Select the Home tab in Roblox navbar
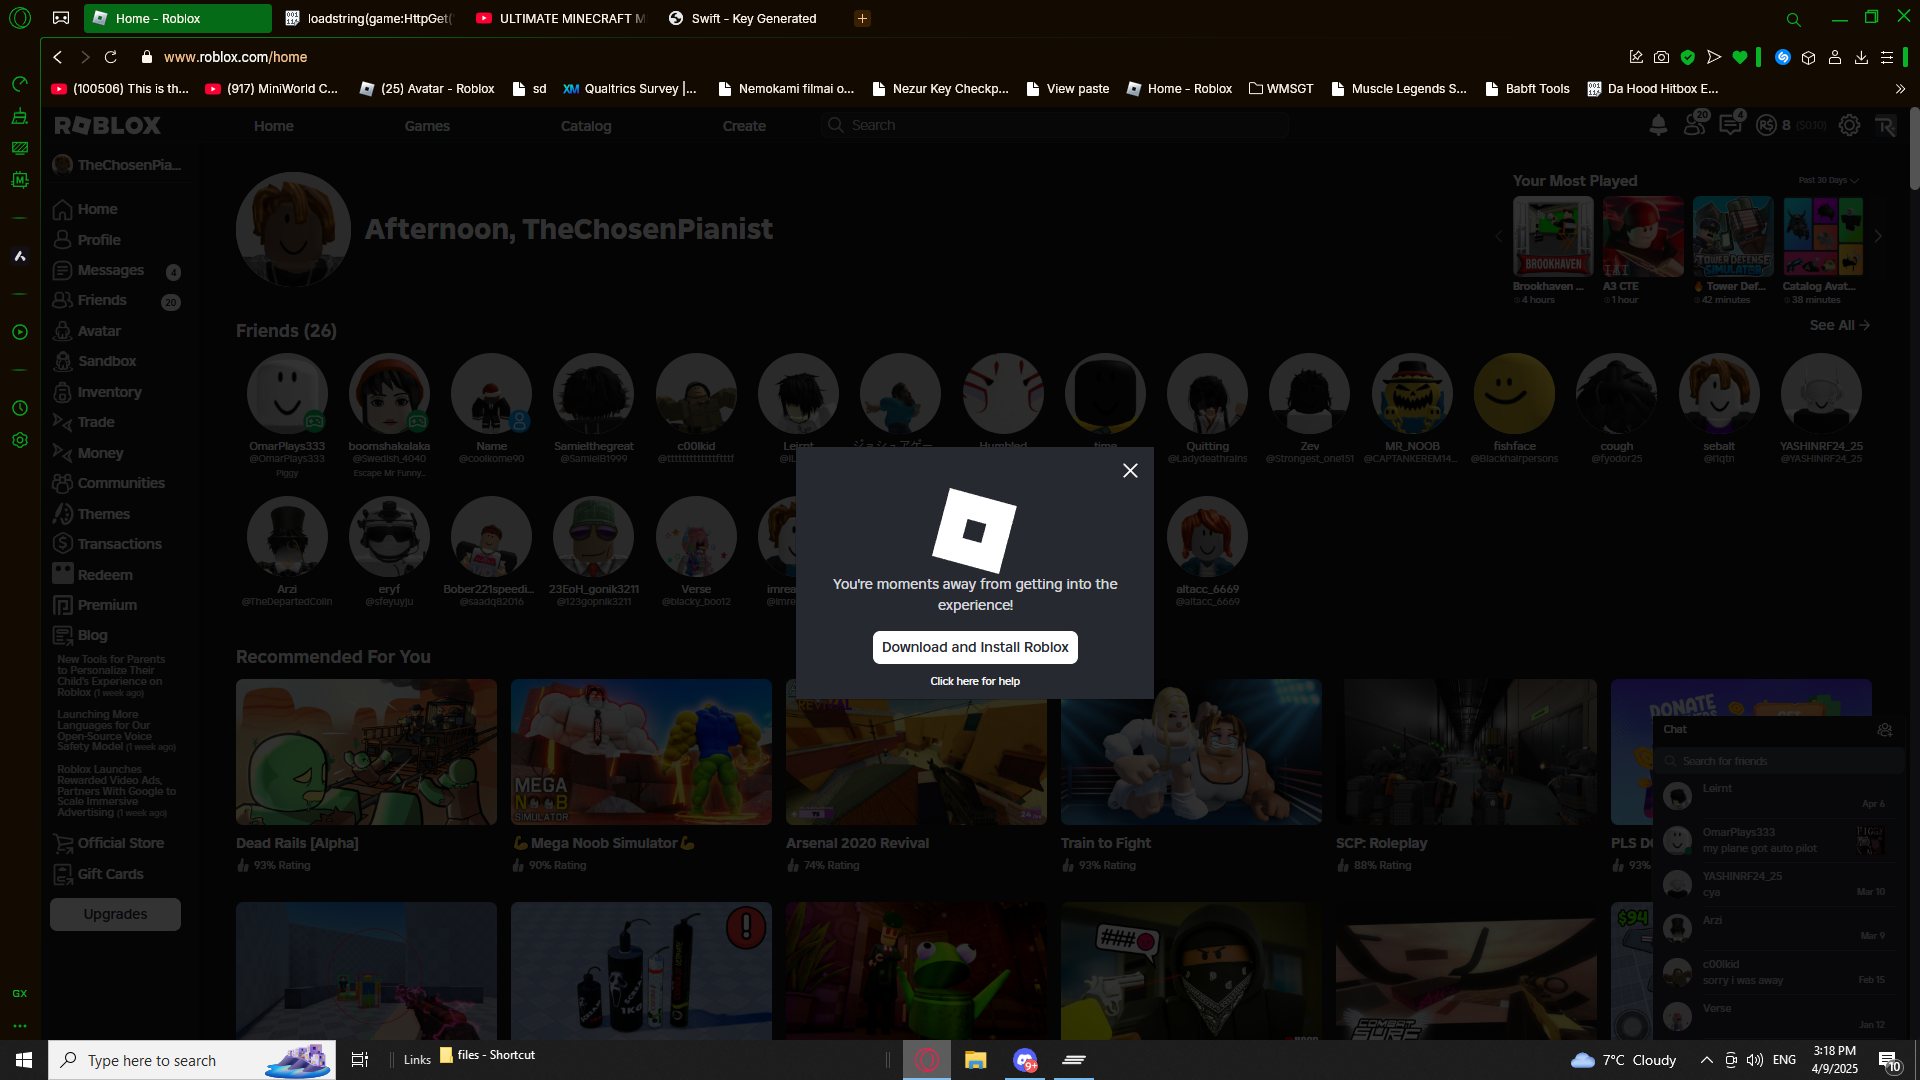1920x1080 pixels. (273, 126)
